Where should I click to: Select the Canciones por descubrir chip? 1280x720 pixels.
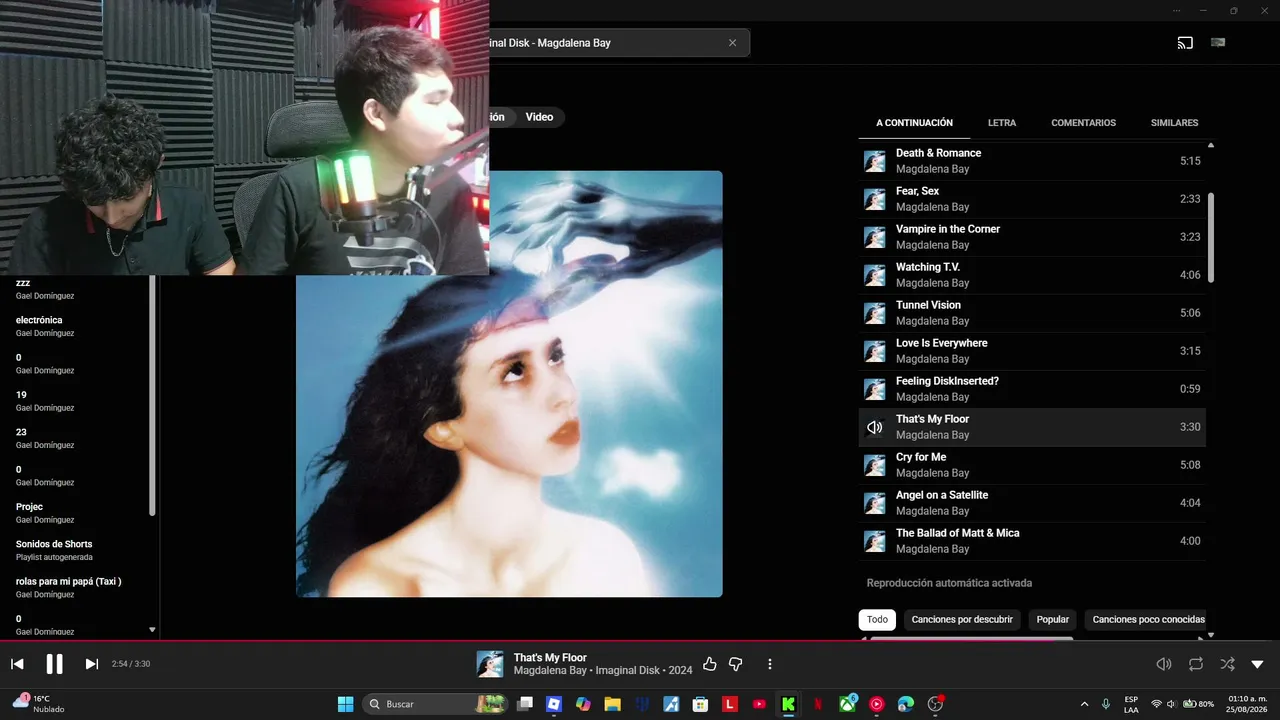point(962,620)
